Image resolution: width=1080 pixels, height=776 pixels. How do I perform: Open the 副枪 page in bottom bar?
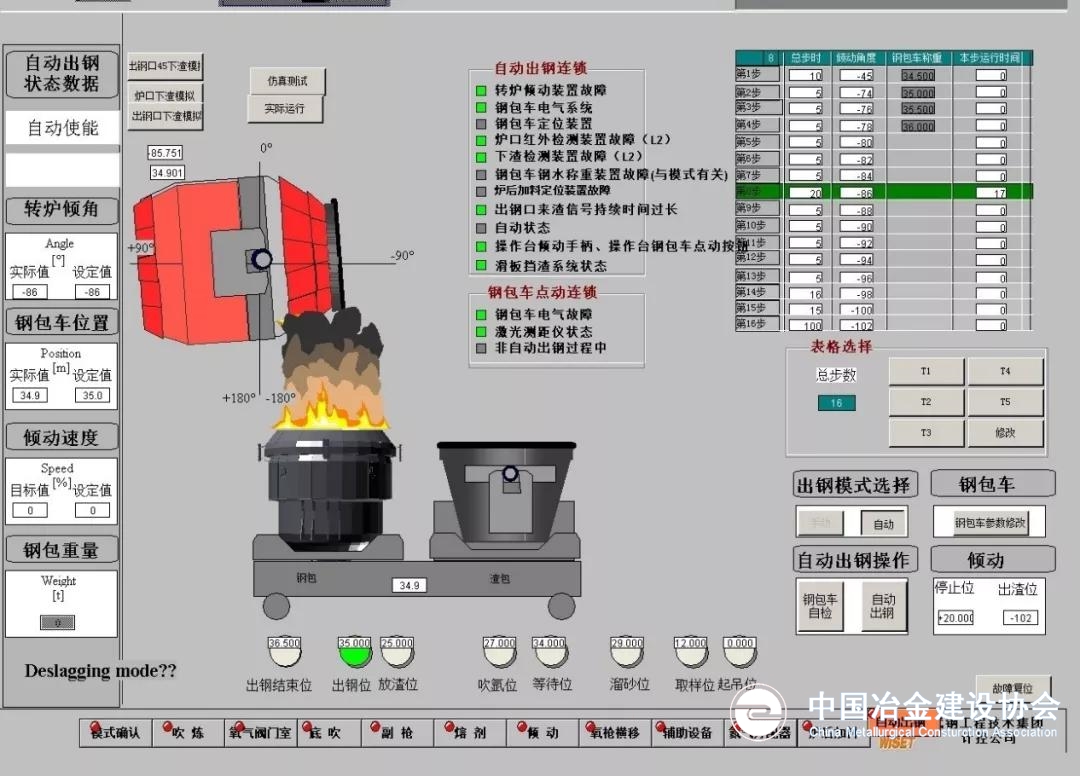pos(397,733)
